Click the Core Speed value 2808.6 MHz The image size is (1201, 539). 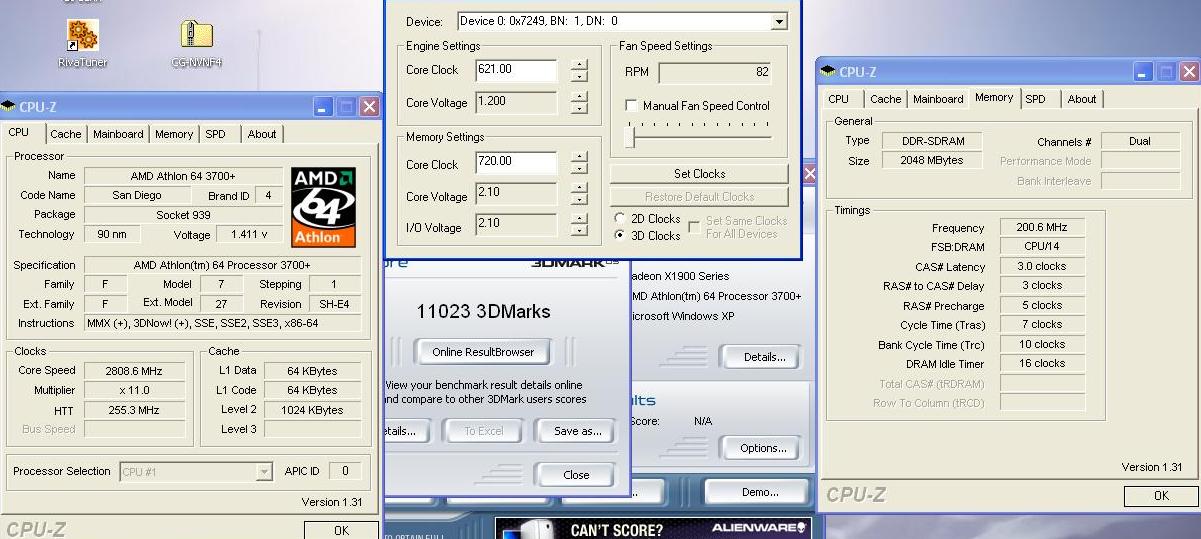134,371
